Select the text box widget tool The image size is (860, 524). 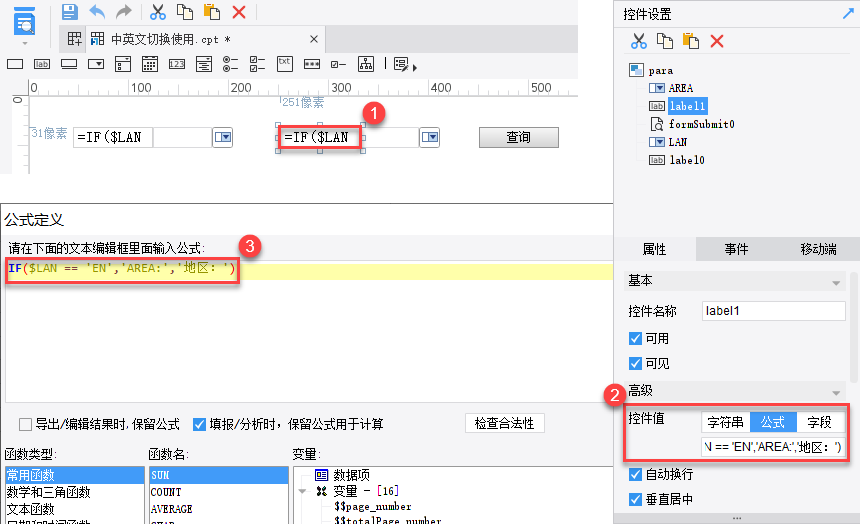pyautogui.click(x=15, y=64)
